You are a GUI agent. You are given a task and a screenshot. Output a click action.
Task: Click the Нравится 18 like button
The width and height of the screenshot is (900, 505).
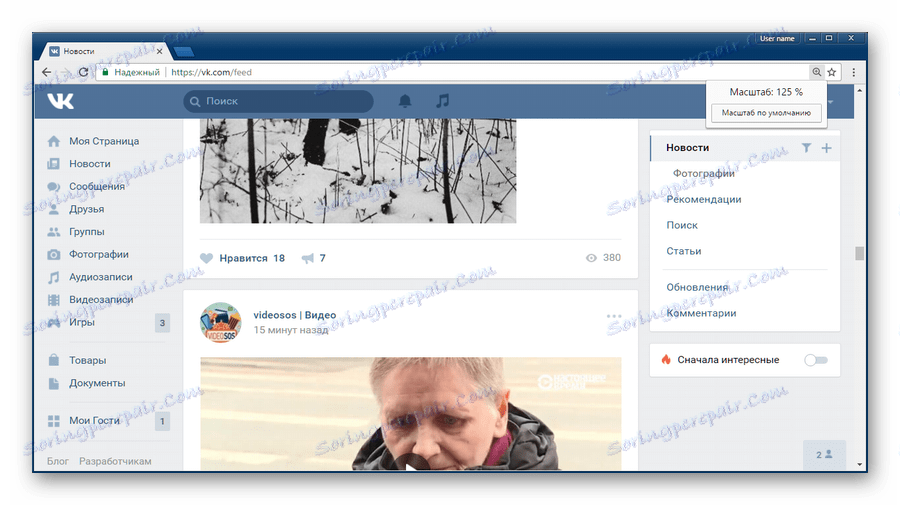243,258
